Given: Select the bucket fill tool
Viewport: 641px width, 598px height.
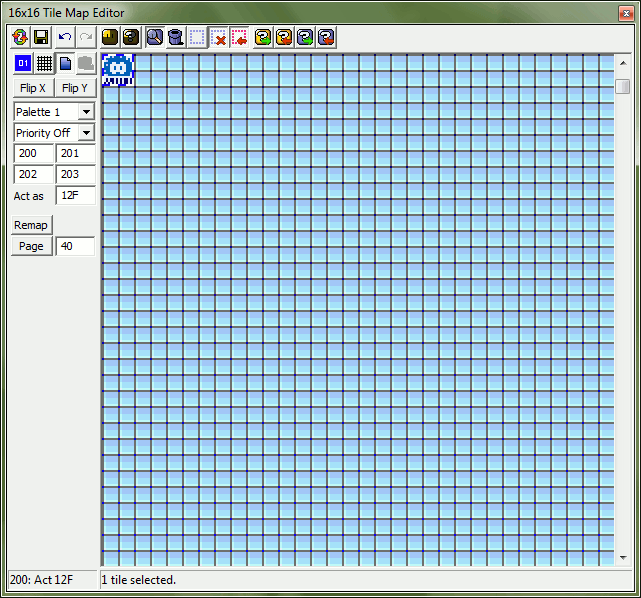Looking at the screenshot, I should 176,38.
